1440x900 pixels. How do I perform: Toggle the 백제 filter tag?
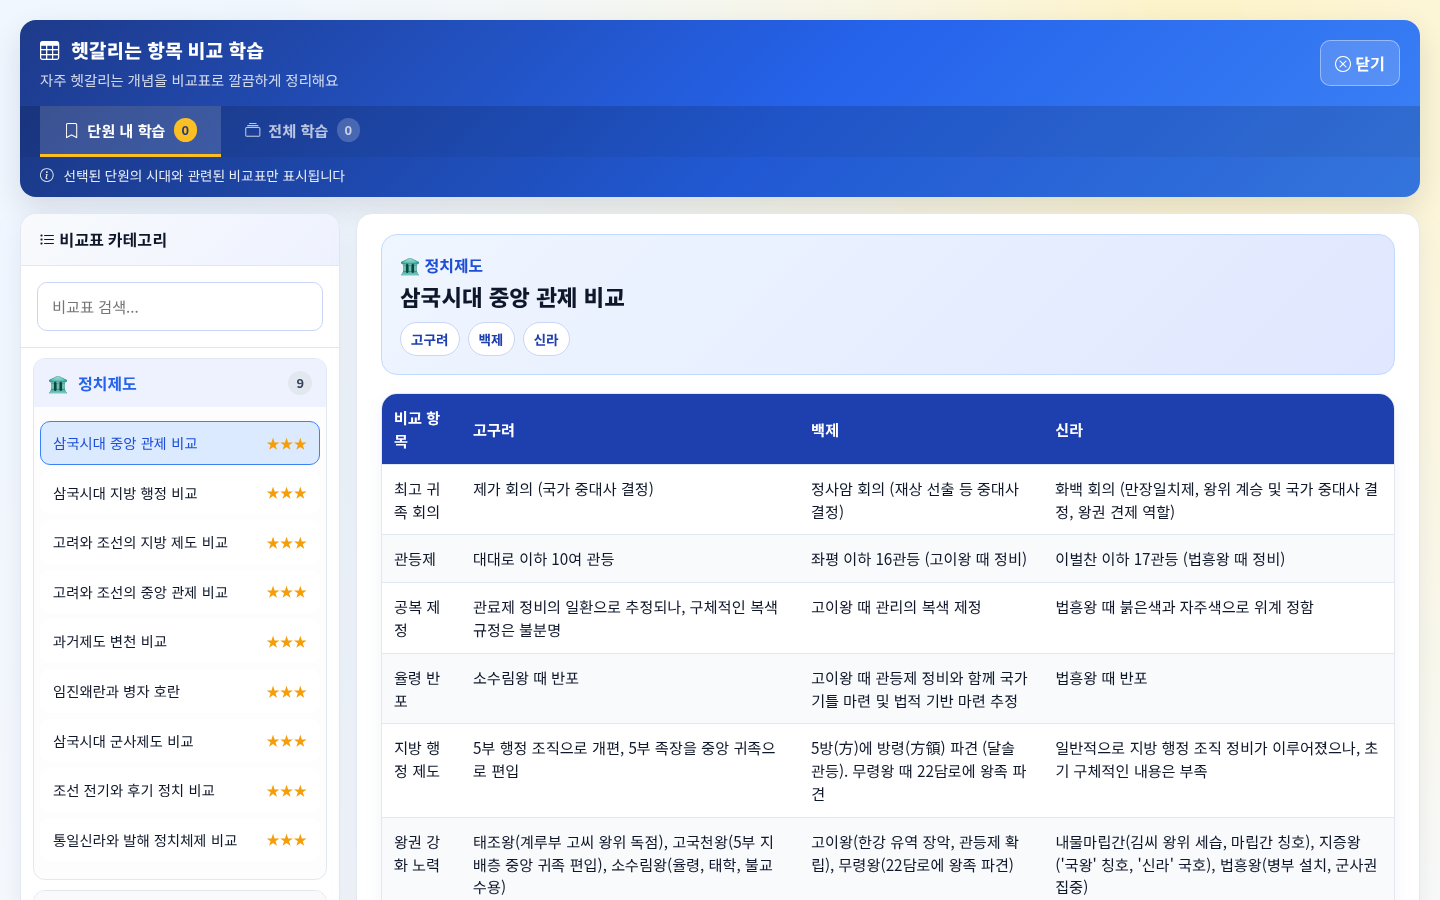pyautogui.click(x=491, y=339)
